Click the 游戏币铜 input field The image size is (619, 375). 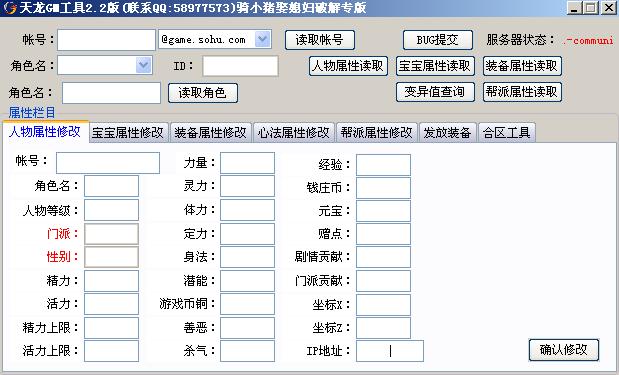248,304
